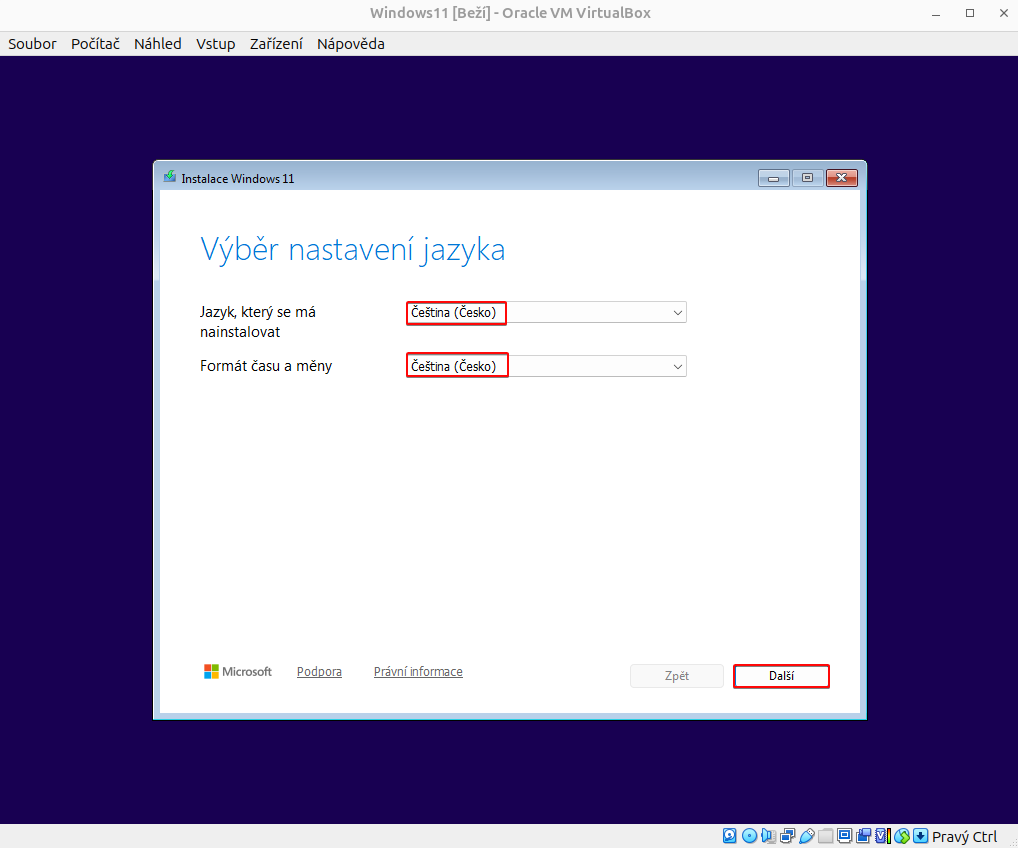The image size is (1018, 848).
Task: Click the shared folders status icon
Action: click(825, 836)
